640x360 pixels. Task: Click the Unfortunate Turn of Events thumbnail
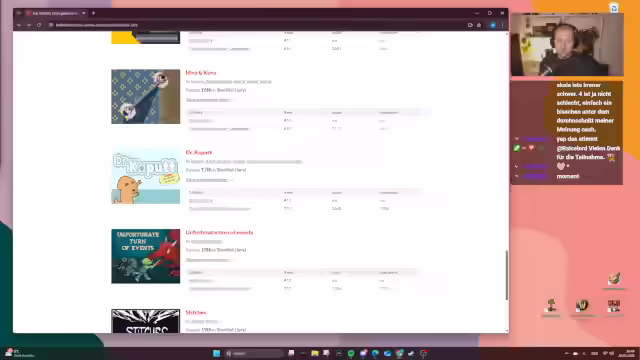click(x=146, y=256)
